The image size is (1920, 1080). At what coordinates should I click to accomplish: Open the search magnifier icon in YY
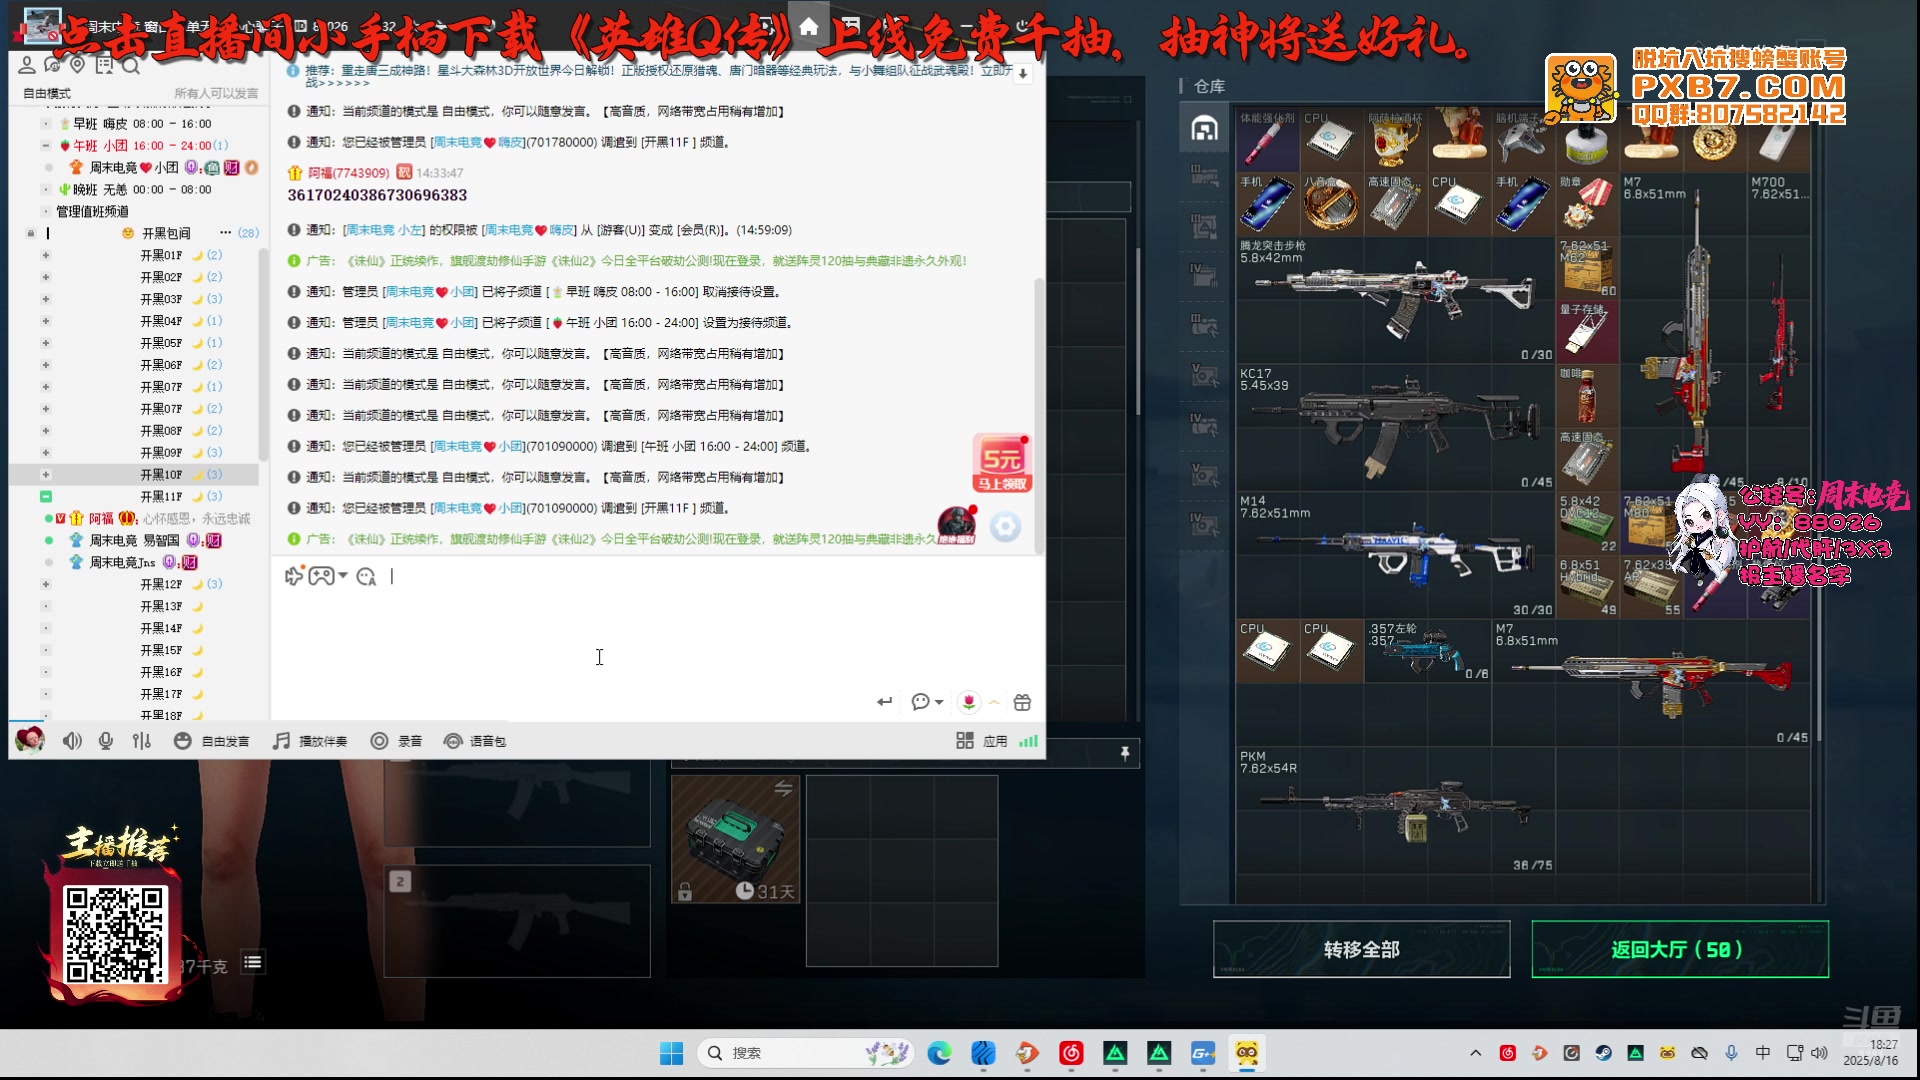click(131, 65)
